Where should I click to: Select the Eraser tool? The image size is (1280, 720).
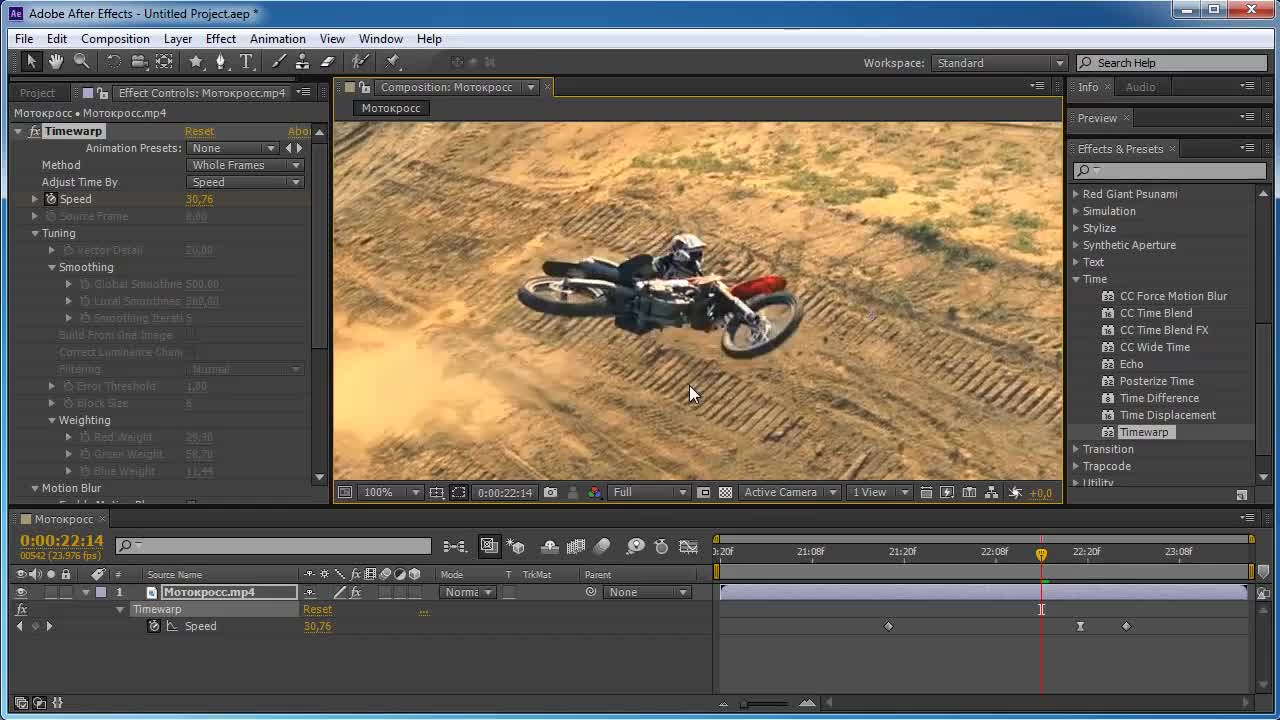327,62
